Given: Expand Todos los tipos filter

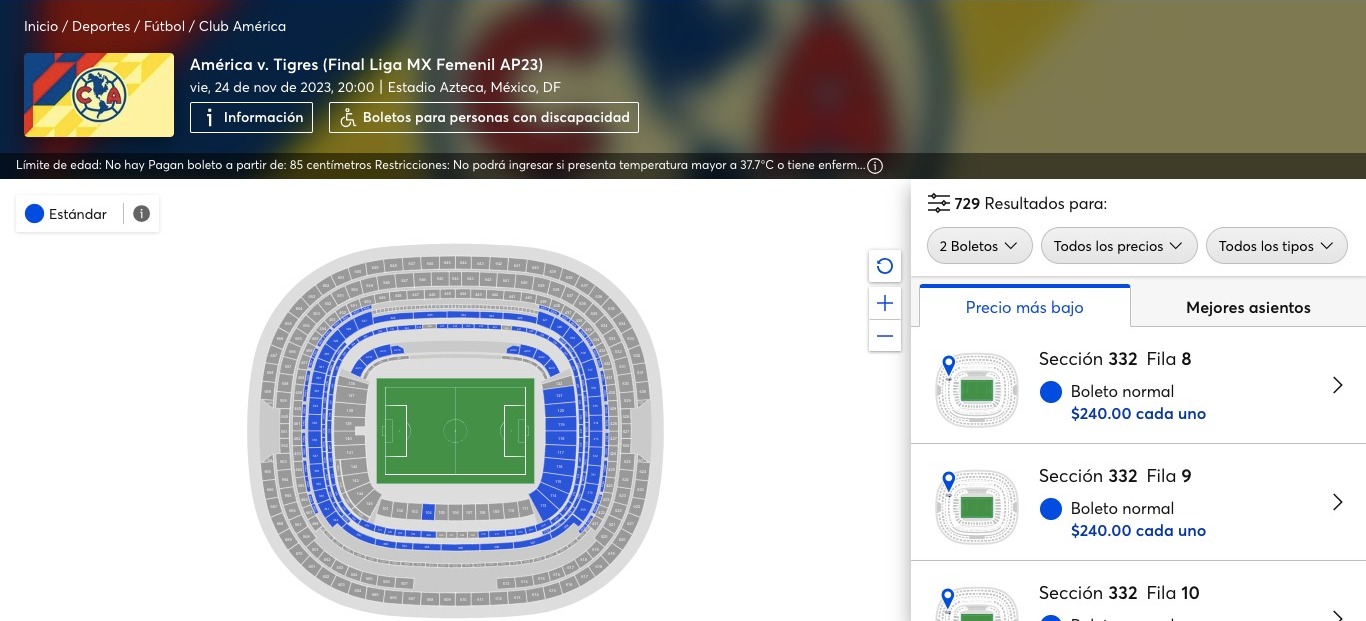Looking at the screenshot, I should click(x=1276, y=246).
